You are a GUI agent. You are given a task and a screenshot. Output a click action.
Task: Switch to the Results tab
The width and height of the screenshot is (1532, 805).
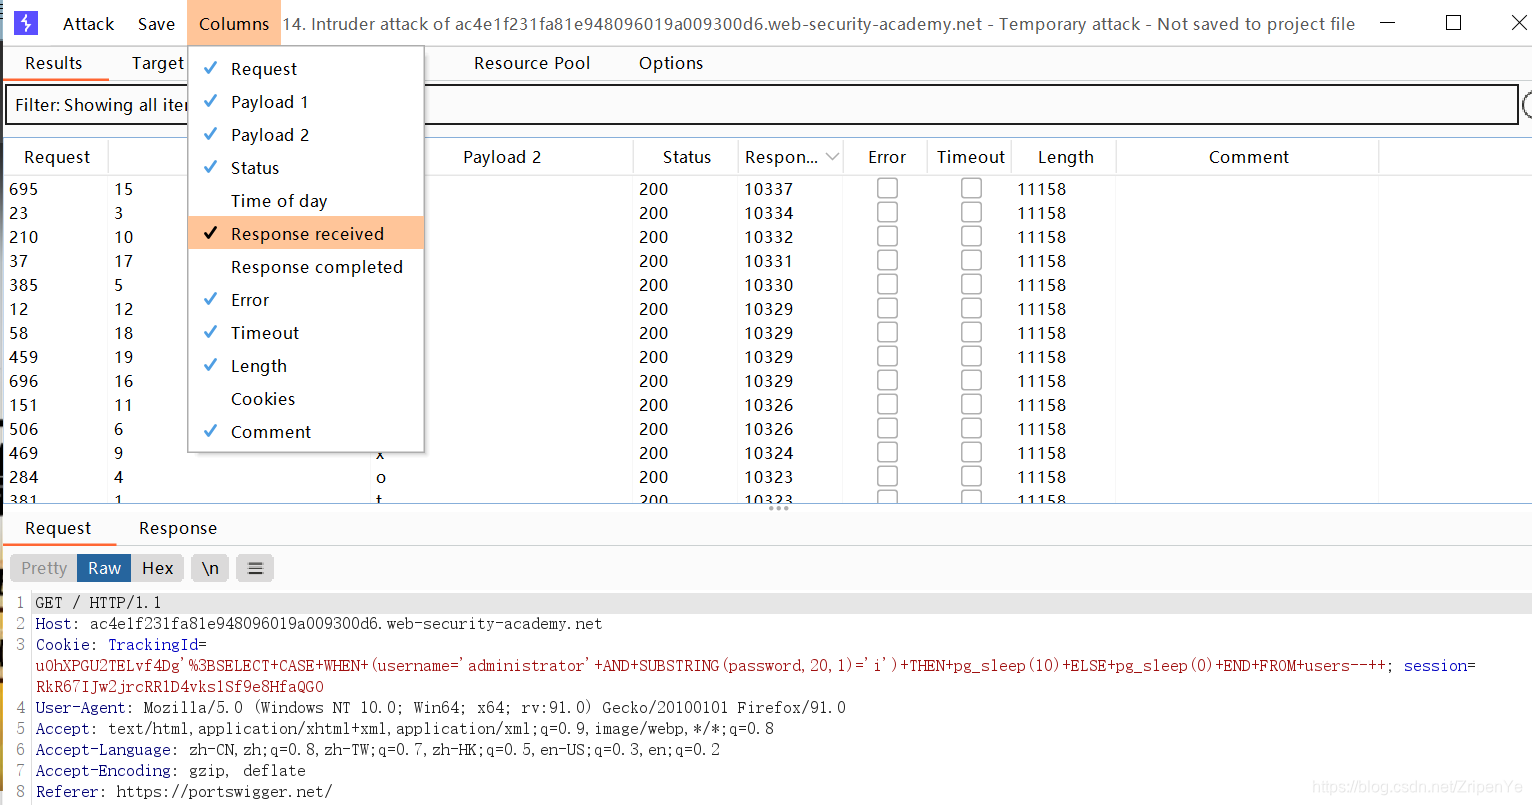[54, 63]
